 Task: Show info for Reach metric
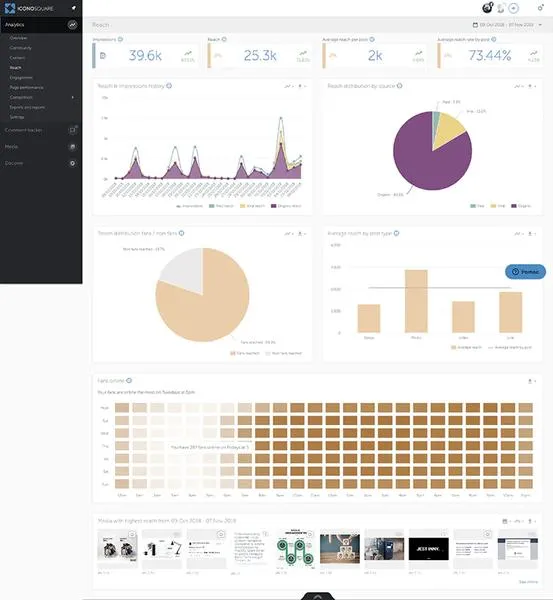tap(224, 39)
